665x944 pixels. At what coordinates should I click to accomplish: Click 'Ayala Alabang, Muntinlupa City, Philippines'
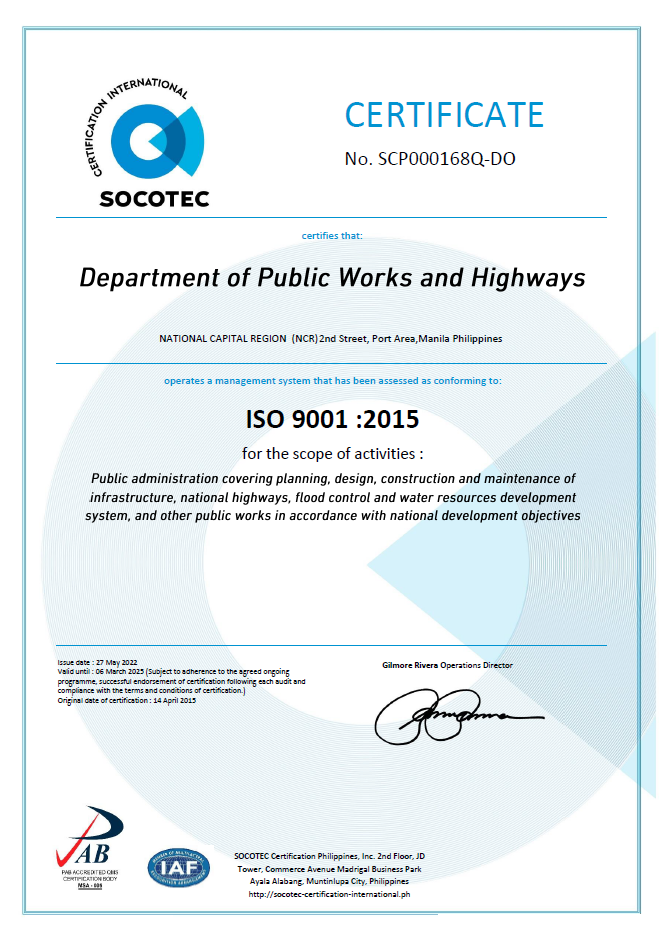click(329, 881)
